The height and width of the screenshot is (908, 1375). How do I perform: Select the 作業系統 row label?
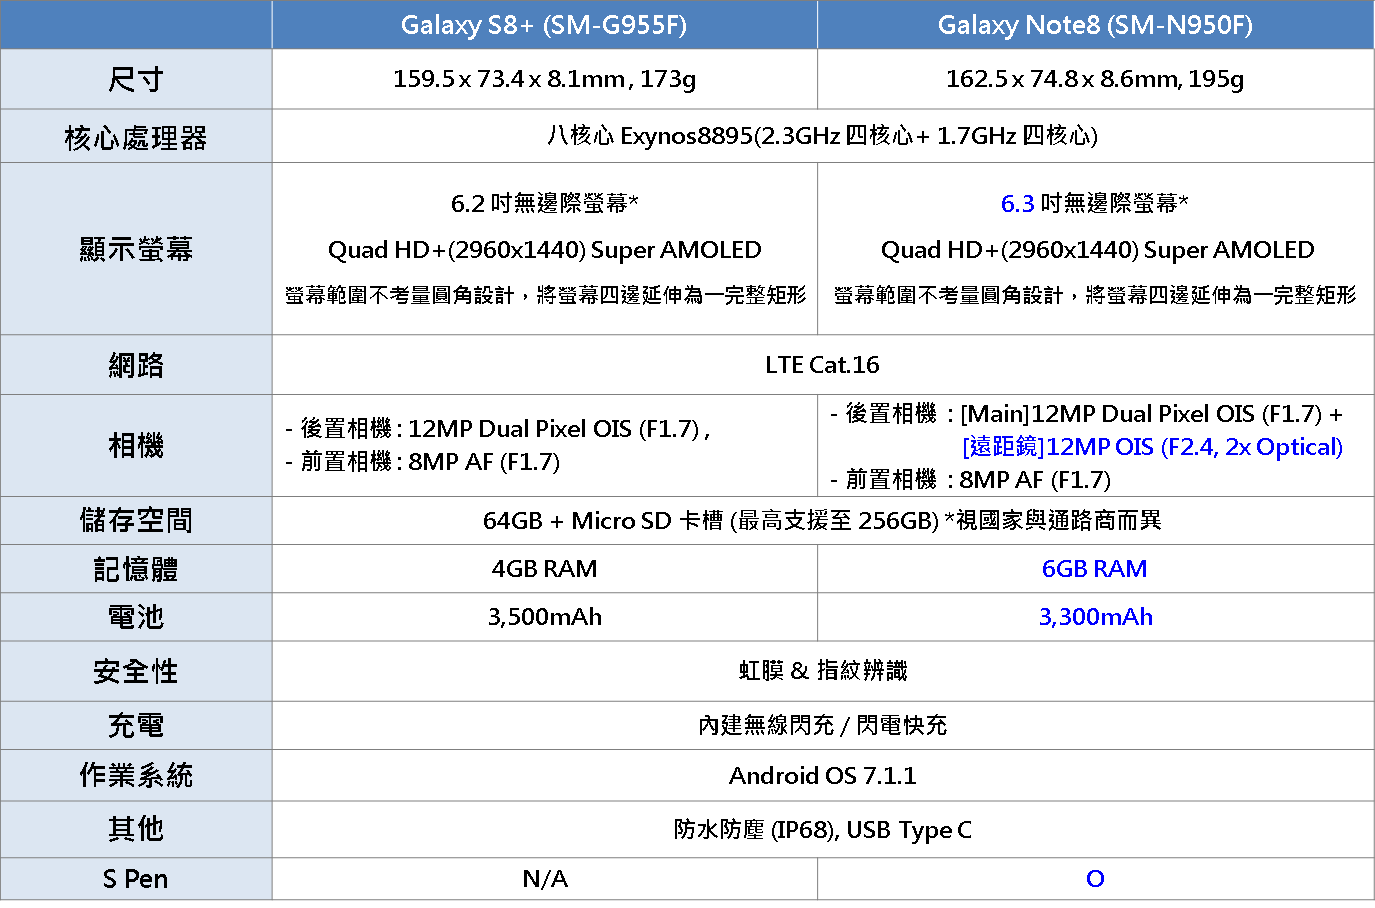pyautogui.click(x=136, y=776)
